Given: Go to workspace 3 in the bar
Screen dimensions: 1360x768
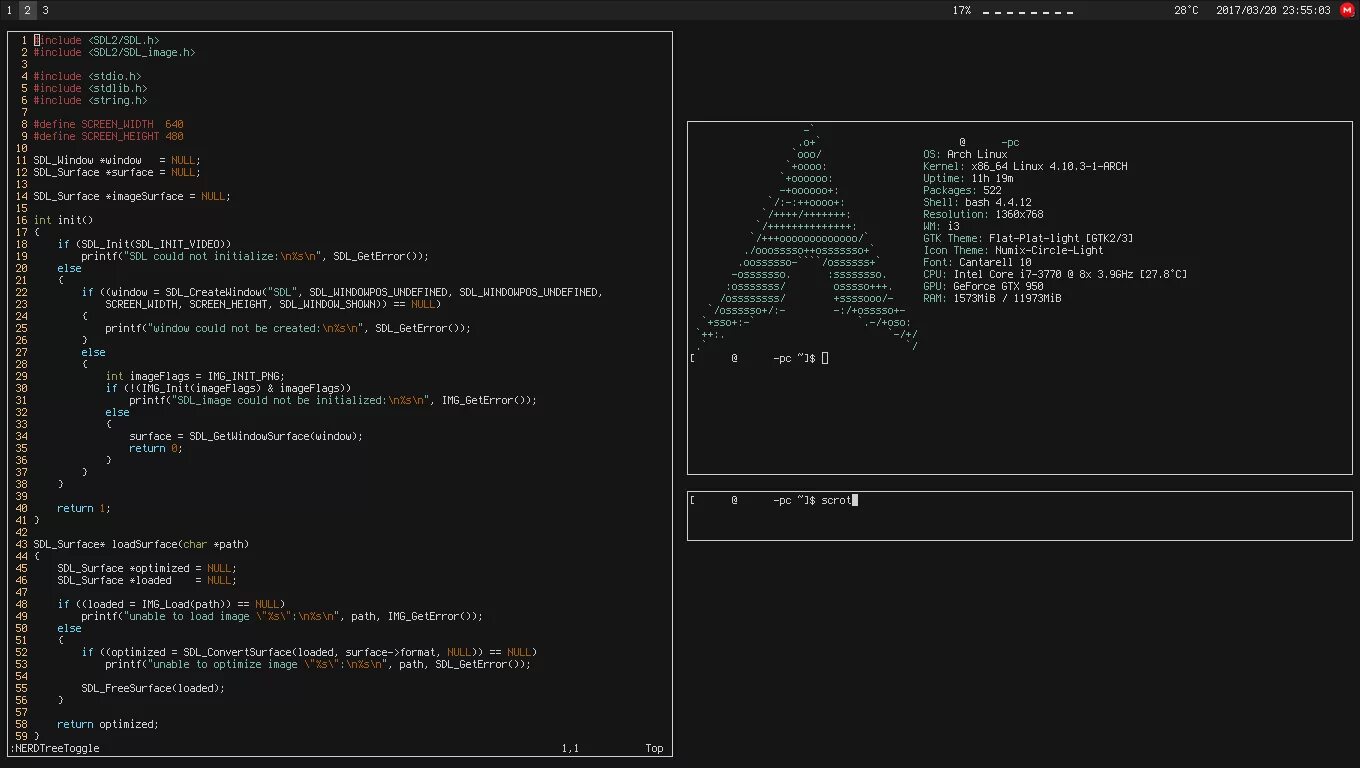Looking at the screenshot, I should pos(45,10).
